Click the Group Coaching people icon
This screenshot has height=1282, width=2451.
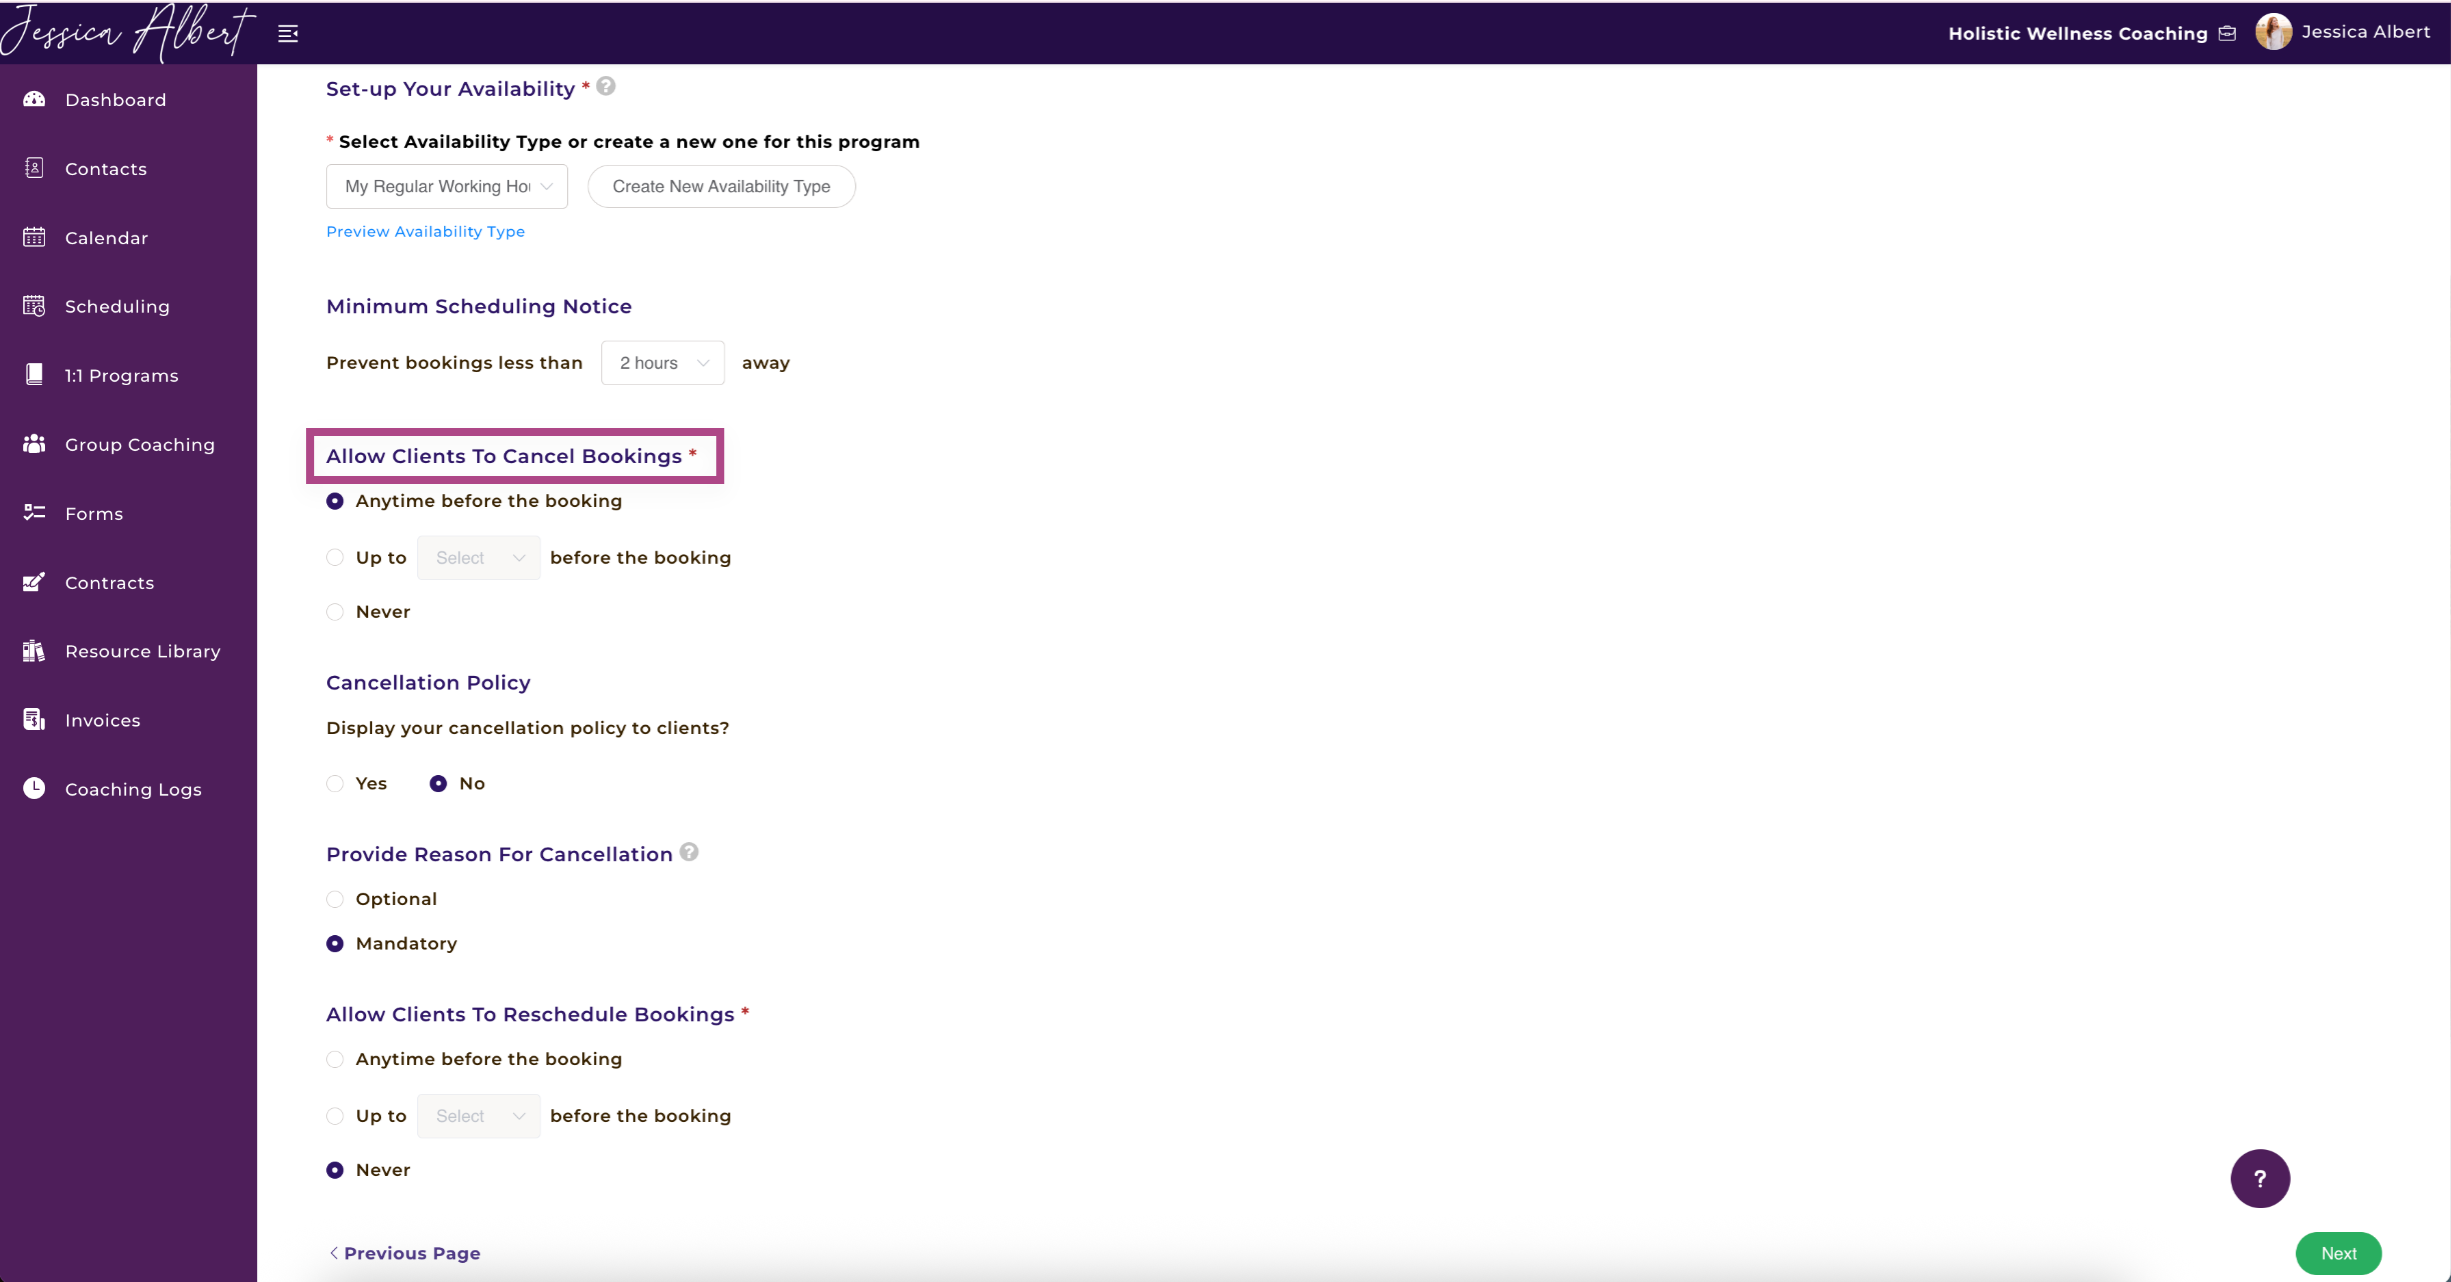pyautogui.click(x=34, y=444)
